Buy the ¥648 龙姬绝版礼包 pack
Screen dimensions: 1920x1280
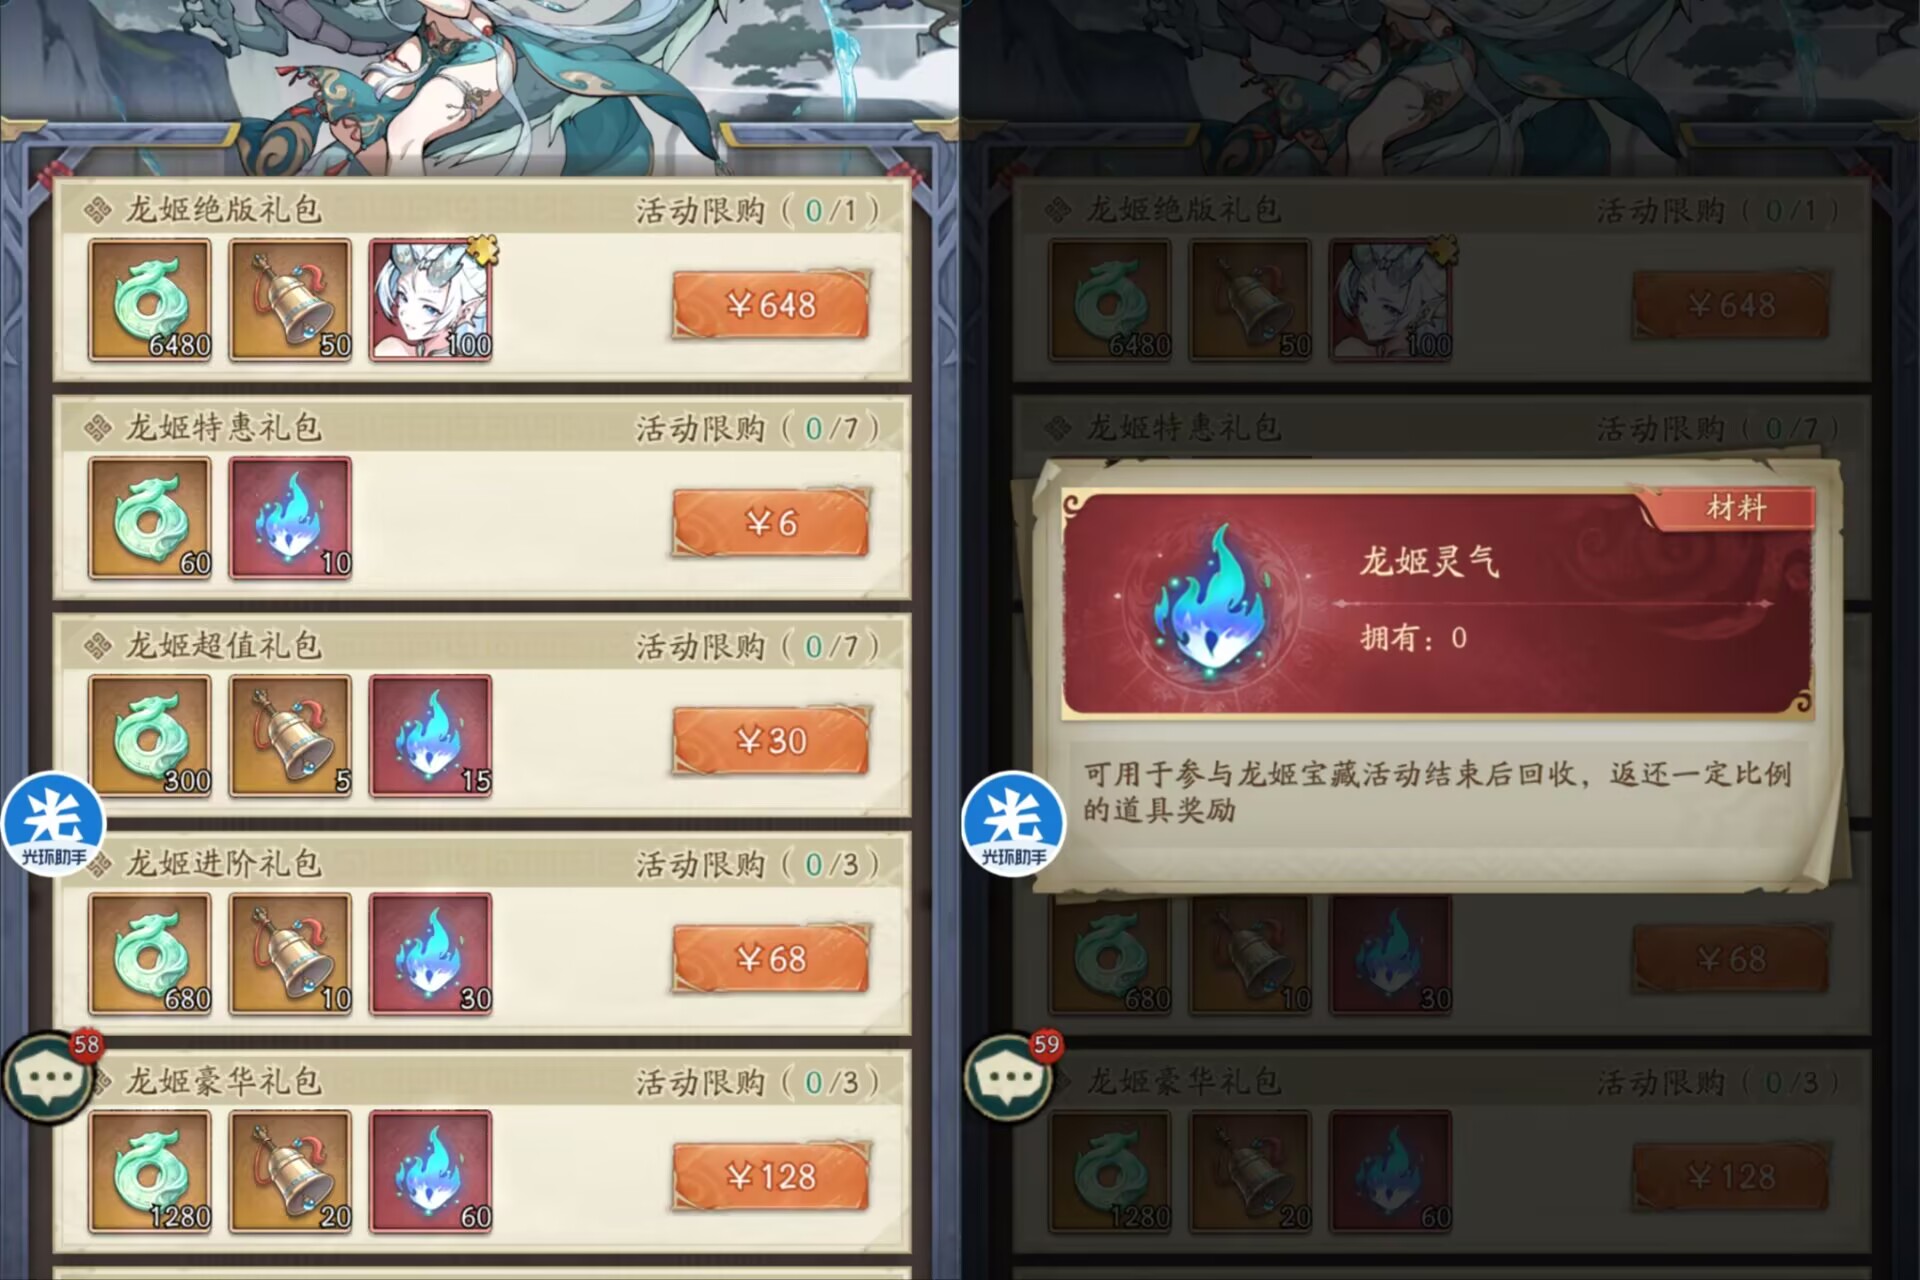pyautogui.click(x=770, y=304)
